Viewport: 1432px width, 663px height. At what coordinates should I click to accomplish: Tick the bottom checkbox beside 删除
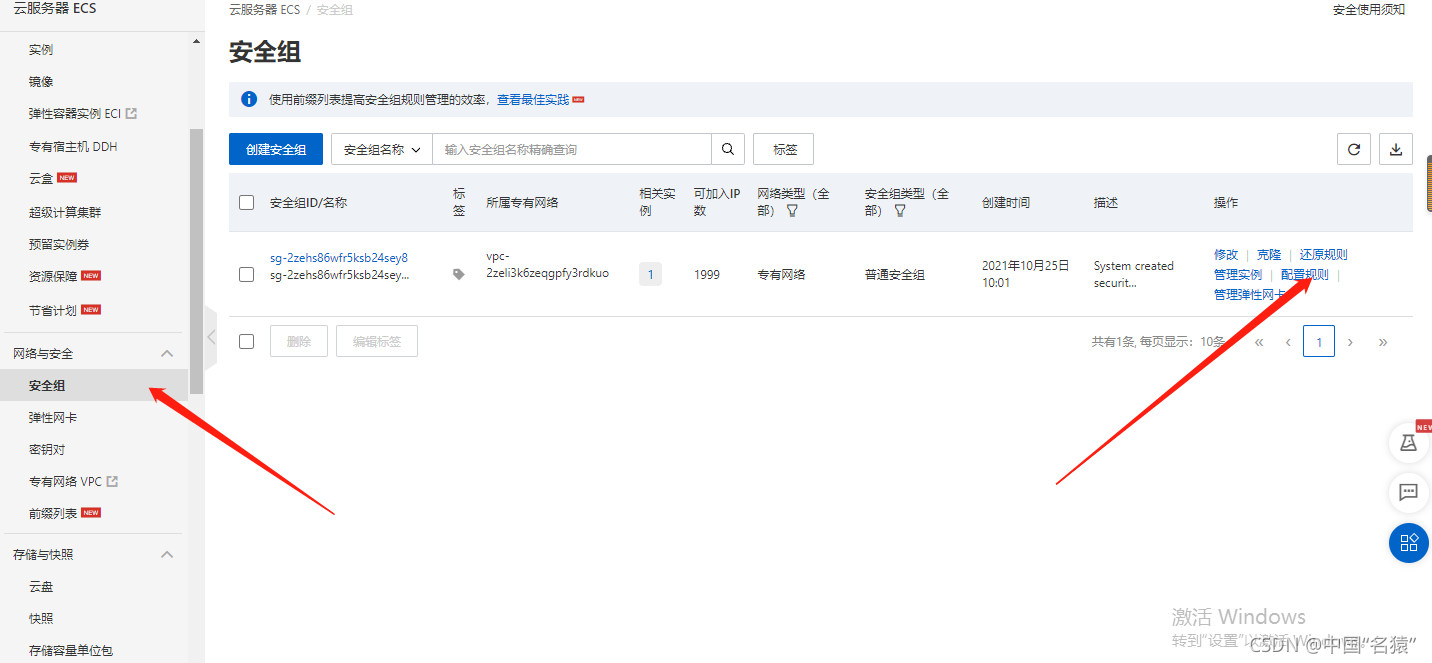click(x=247, y=341)
